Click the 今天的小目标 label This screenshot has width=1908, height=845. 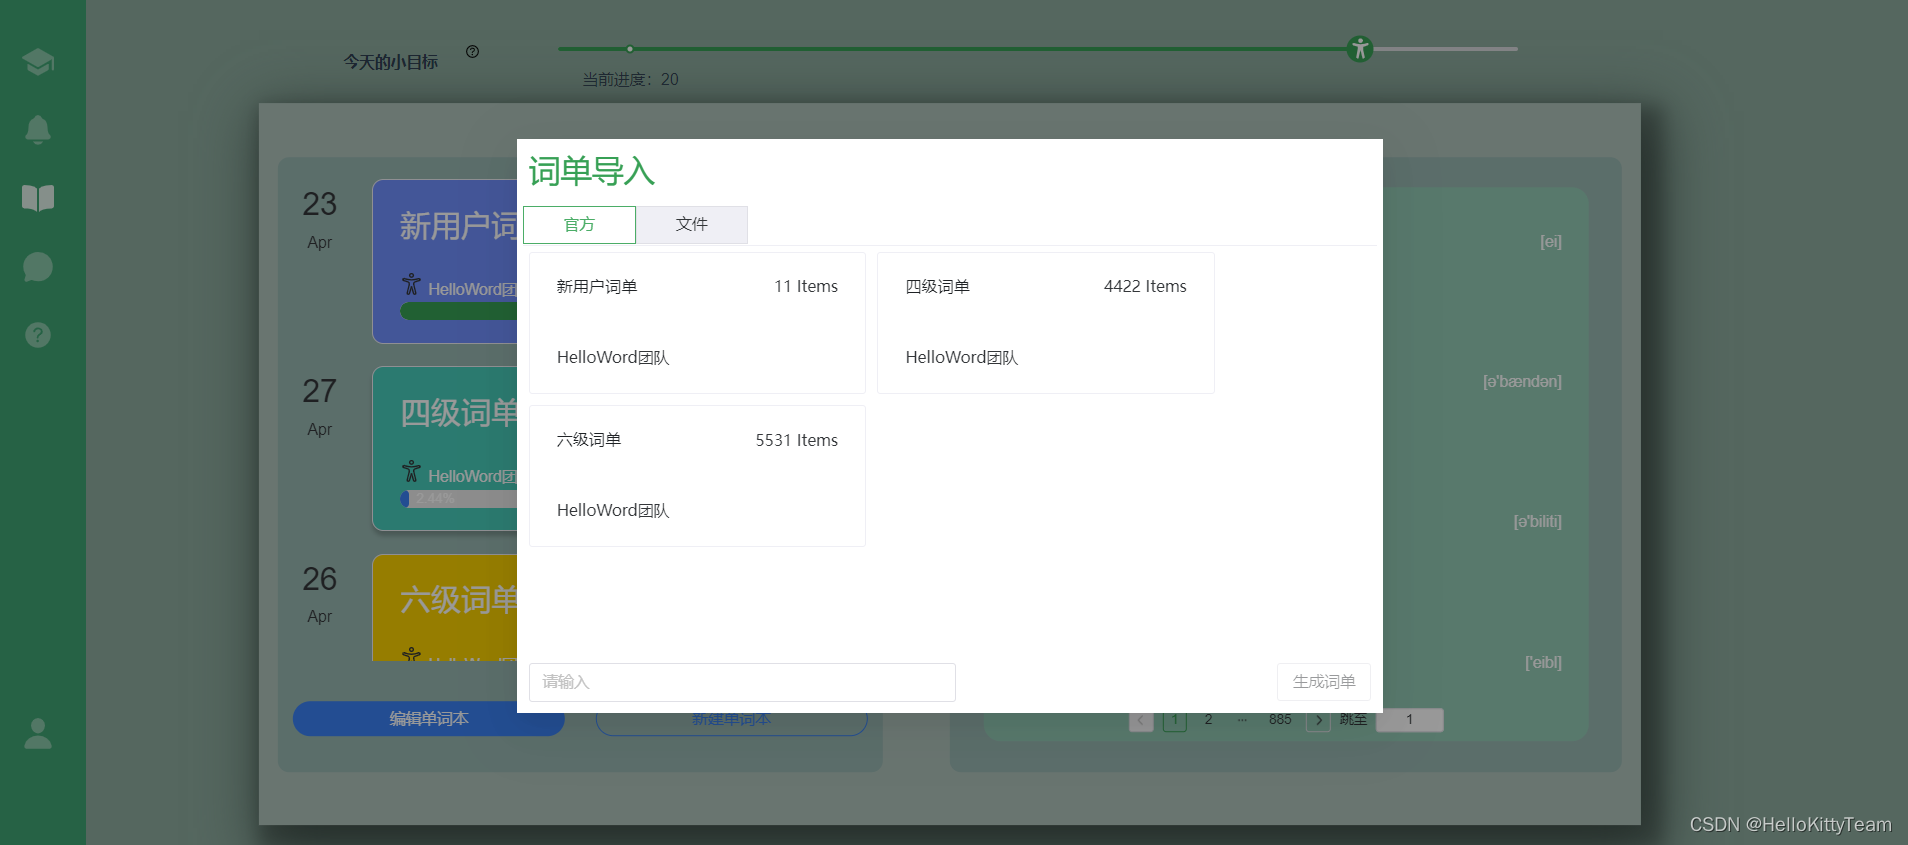tap(391, 62)
